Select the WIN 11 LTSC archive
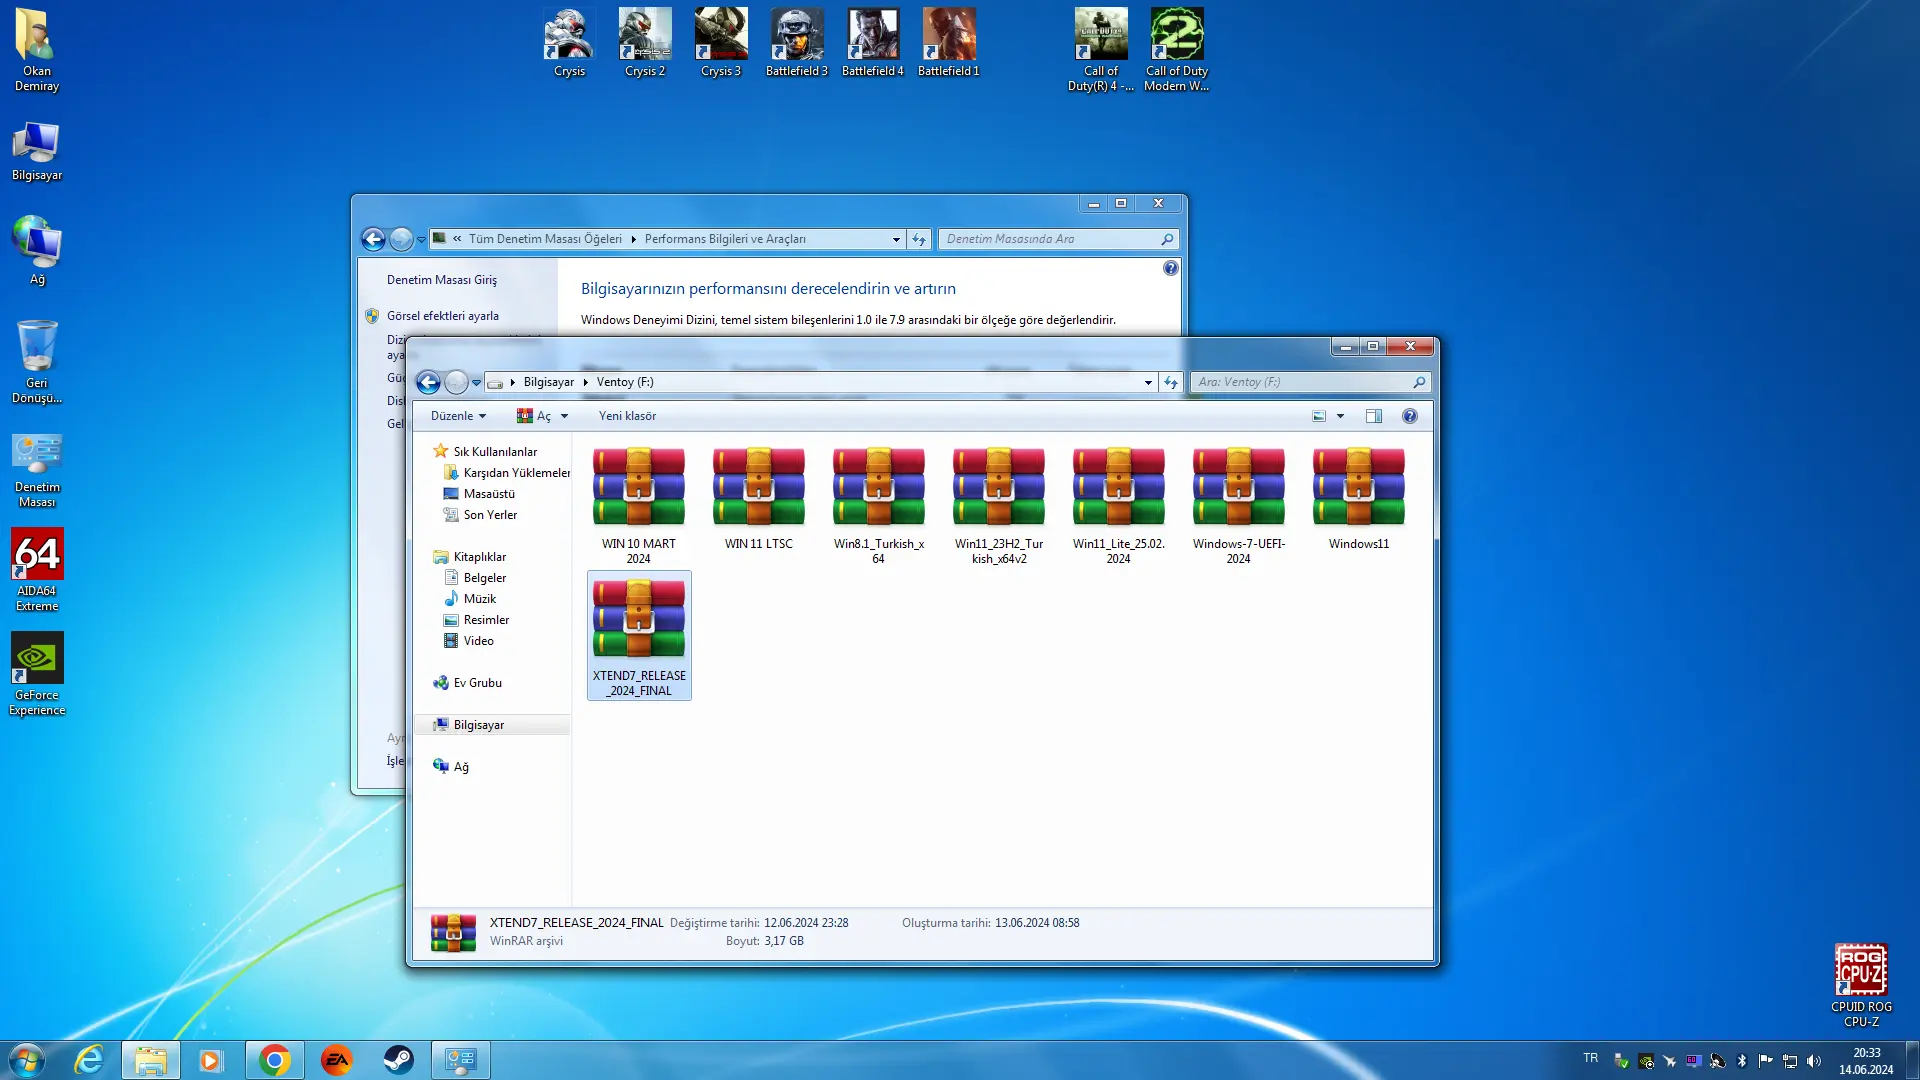The height and width of the screenshot is (1080, 1920). click(x=759, y=499)
